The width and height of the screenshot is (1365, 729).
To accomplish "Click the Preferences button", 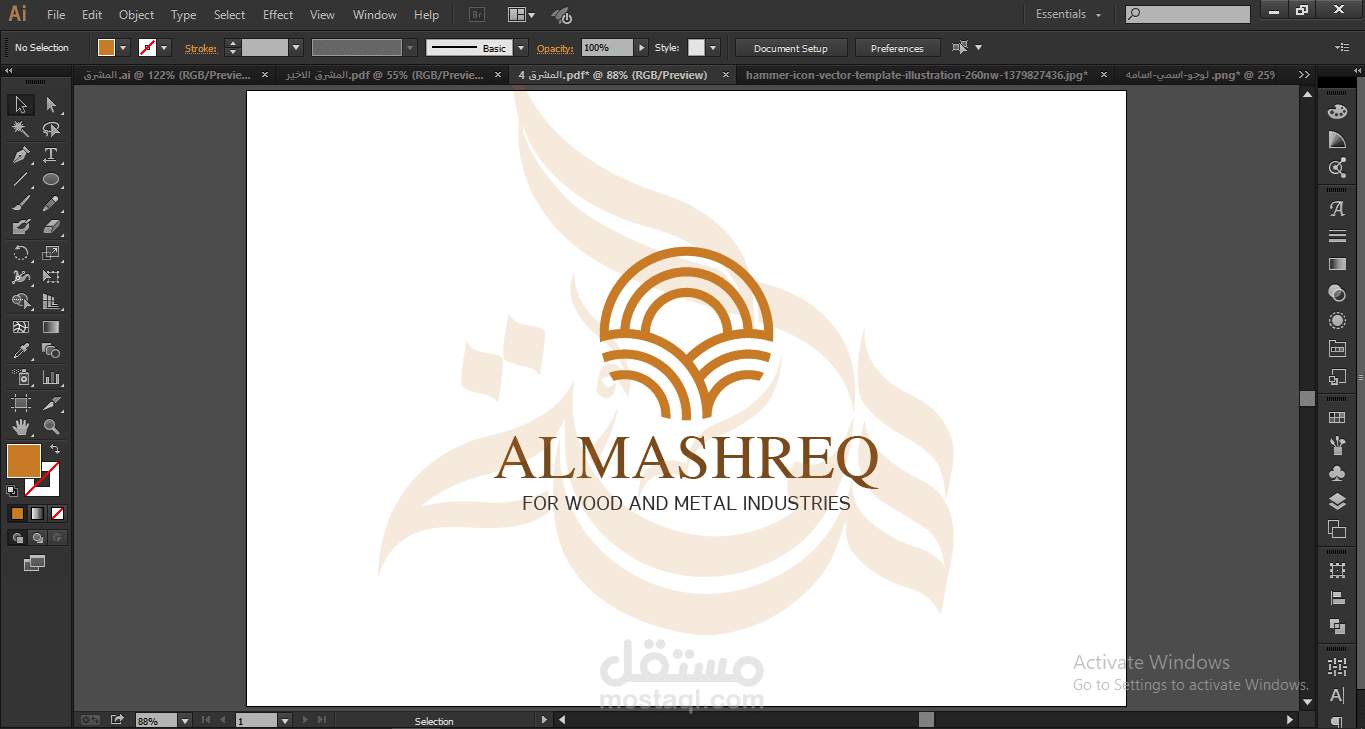I will [x=897, y=48].
